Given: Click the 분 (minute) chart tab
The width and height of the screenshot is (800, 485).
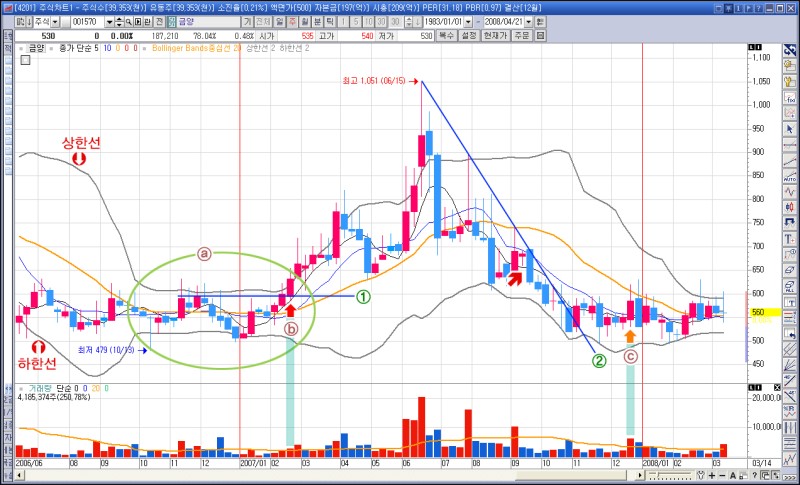Looking at the screenshot, I should click(x=317, y=21).
